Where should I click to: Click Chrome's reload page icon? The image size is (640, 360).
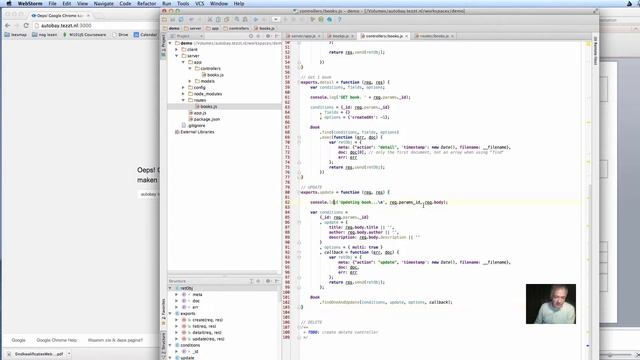tap(26, 25)
